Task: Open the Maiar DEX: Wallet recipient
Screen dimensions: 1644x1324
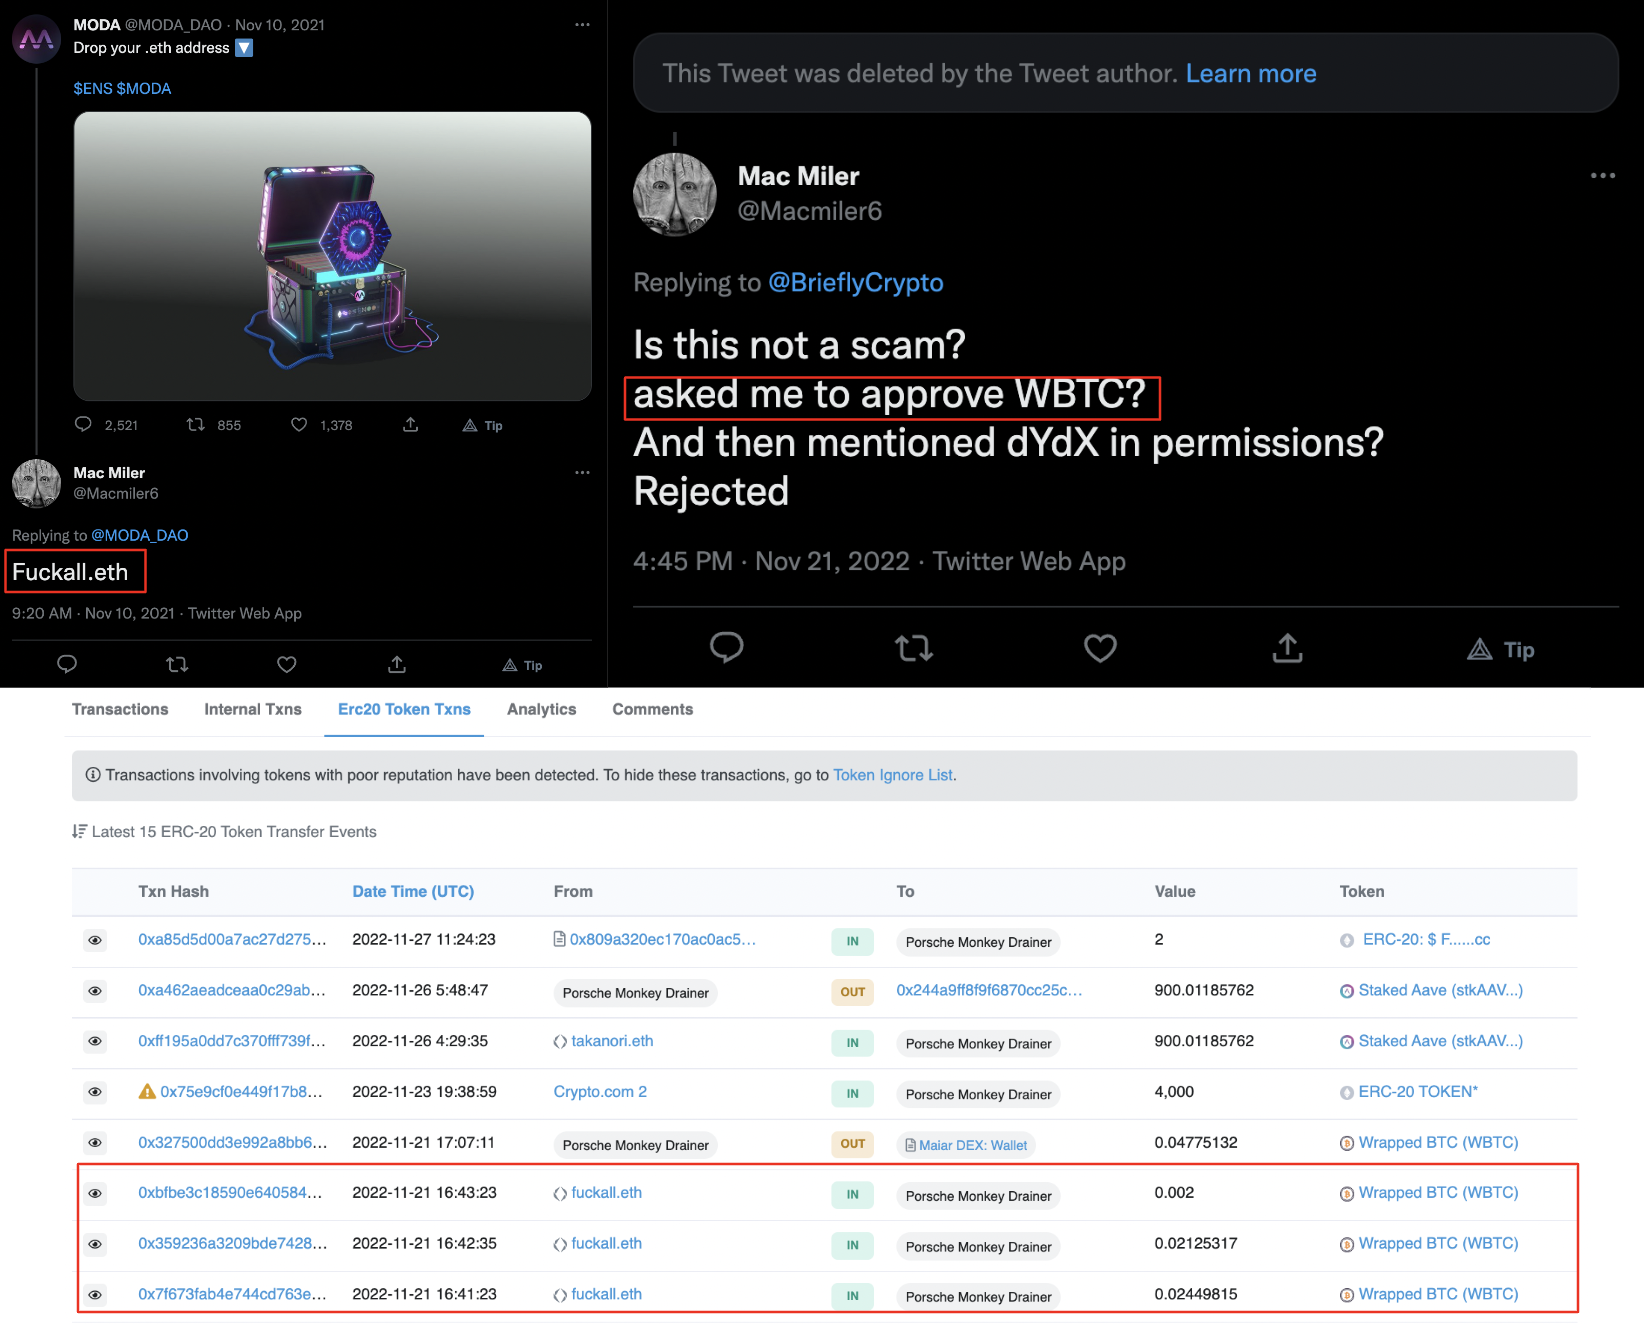Action: tap(966, 1145)
